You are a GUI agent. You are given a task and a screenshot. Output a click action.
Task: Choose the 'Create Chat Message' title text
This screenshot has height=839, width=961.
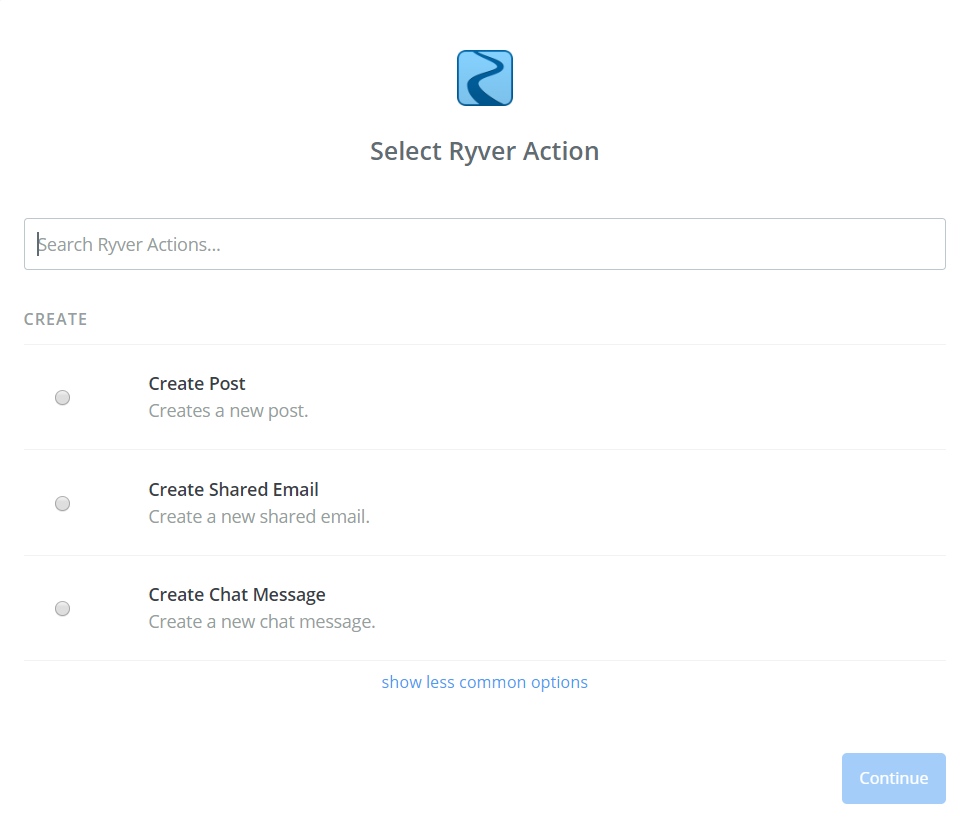point(237,595)
